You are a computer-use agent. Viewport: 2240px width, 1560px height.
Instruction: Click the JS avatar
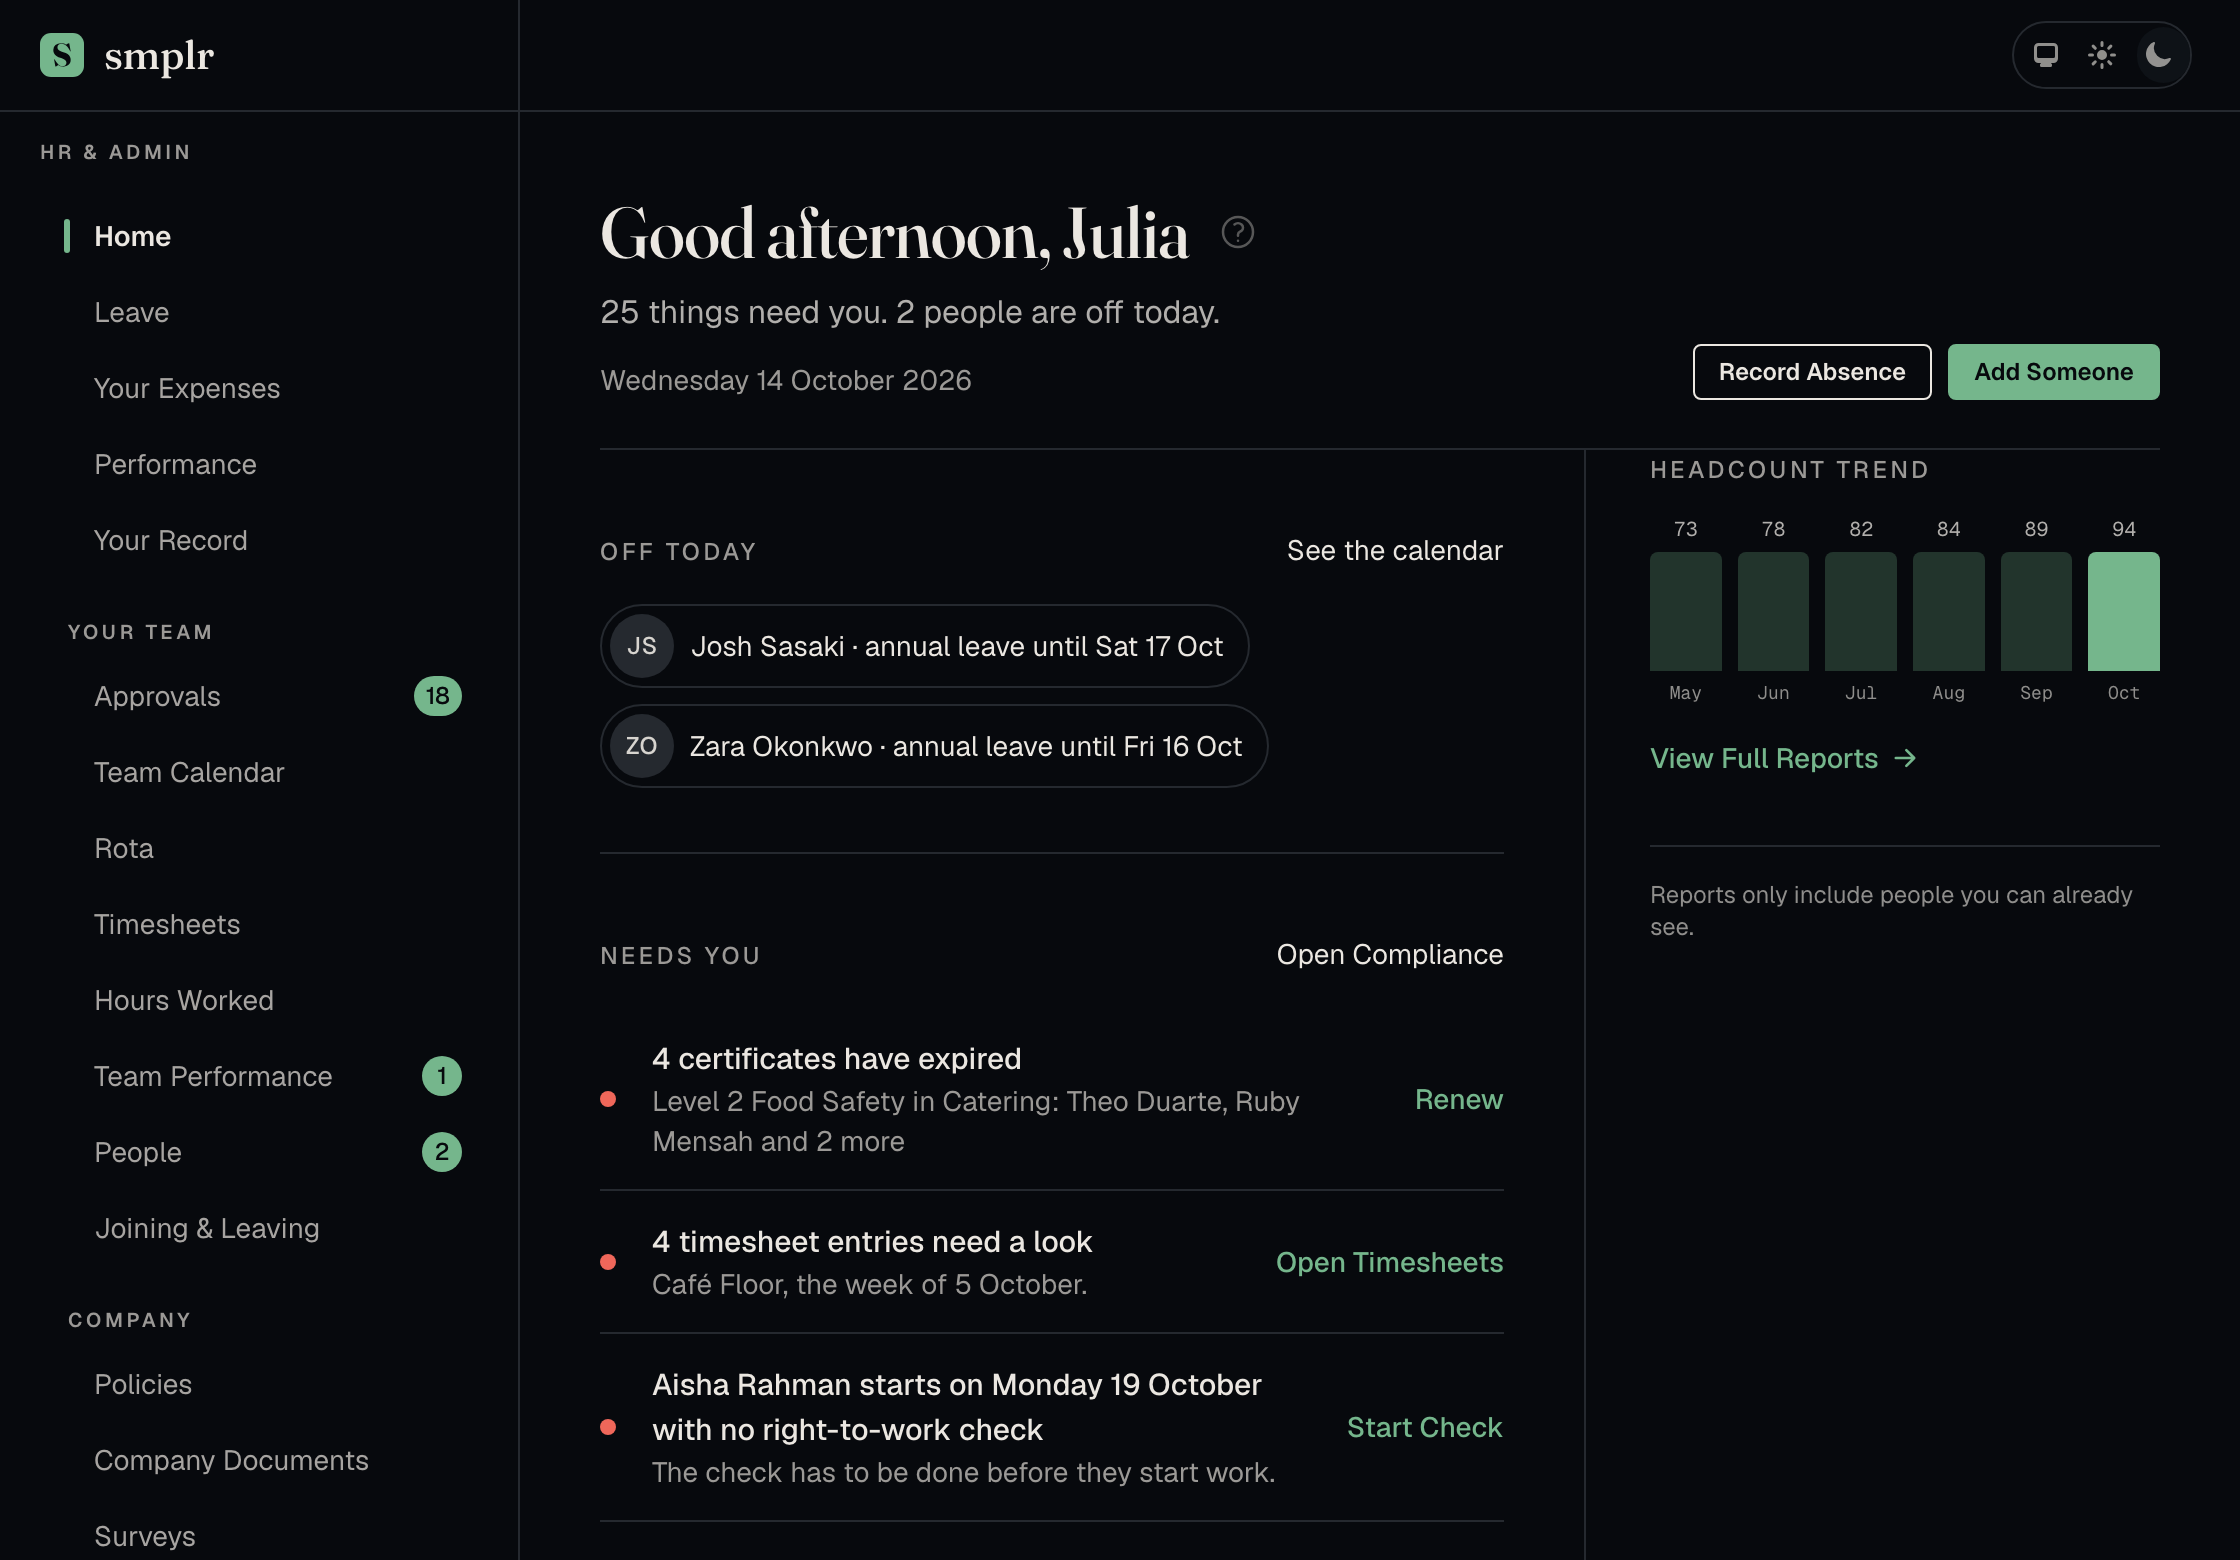coord(642,646)
